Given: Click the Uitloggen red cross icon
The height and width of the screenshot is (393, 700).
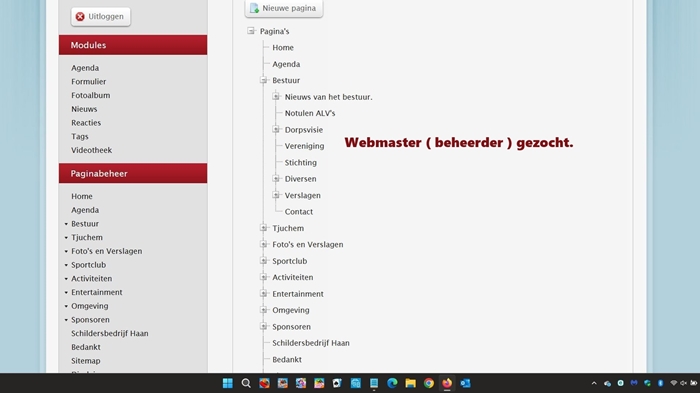Looking at the screenshot, I should [80, 17].
